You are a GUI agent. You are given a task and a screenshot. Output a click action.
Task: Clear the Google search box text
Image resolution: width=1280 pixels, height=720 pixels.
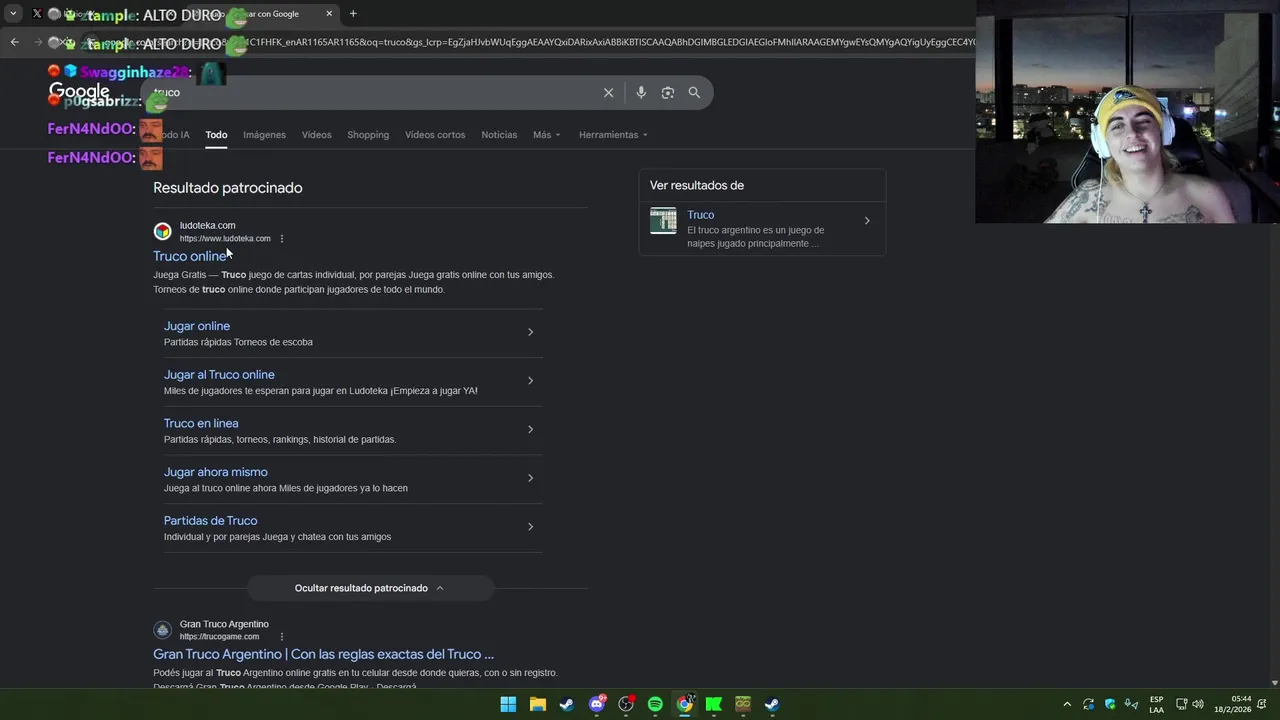point(608,92)
